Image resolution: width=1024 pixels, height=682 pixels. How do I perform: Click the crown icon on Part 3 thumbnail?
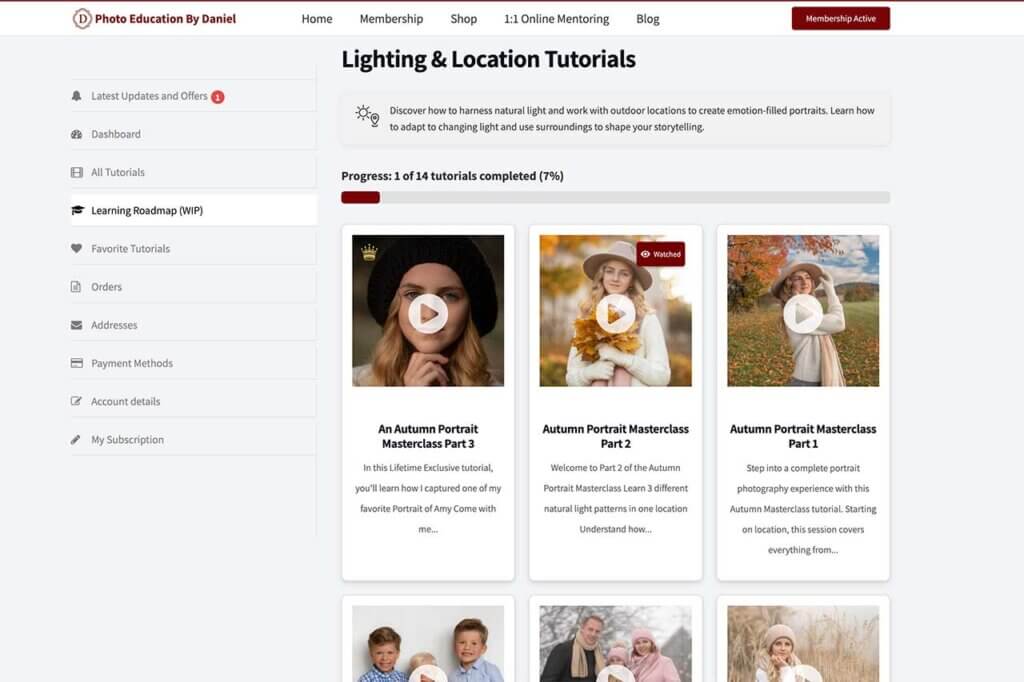point(369,252)
